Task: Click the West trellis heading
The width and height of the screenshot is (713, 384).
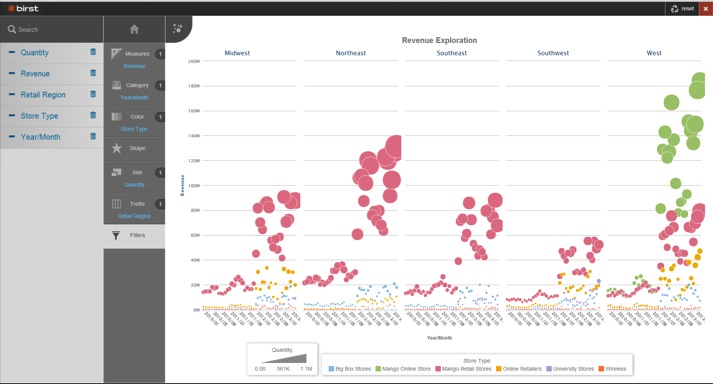Action: click(654, 53)
